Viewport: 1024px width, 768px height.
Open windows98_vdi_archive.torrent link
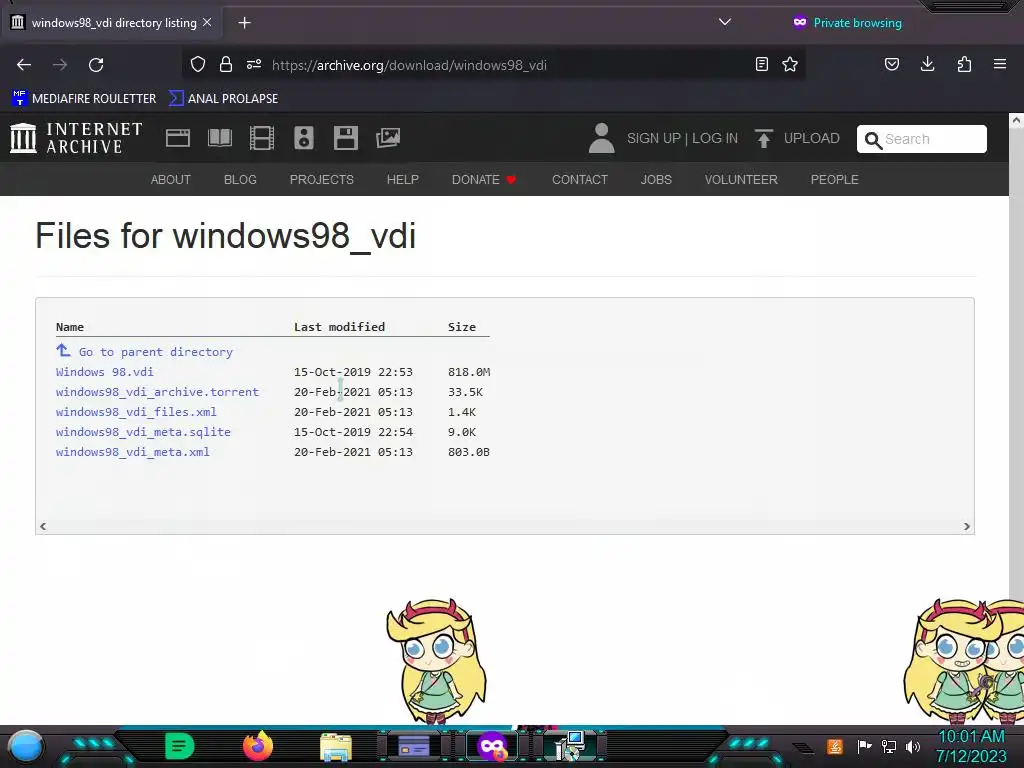pyautogui.click(x=157, y=392)
